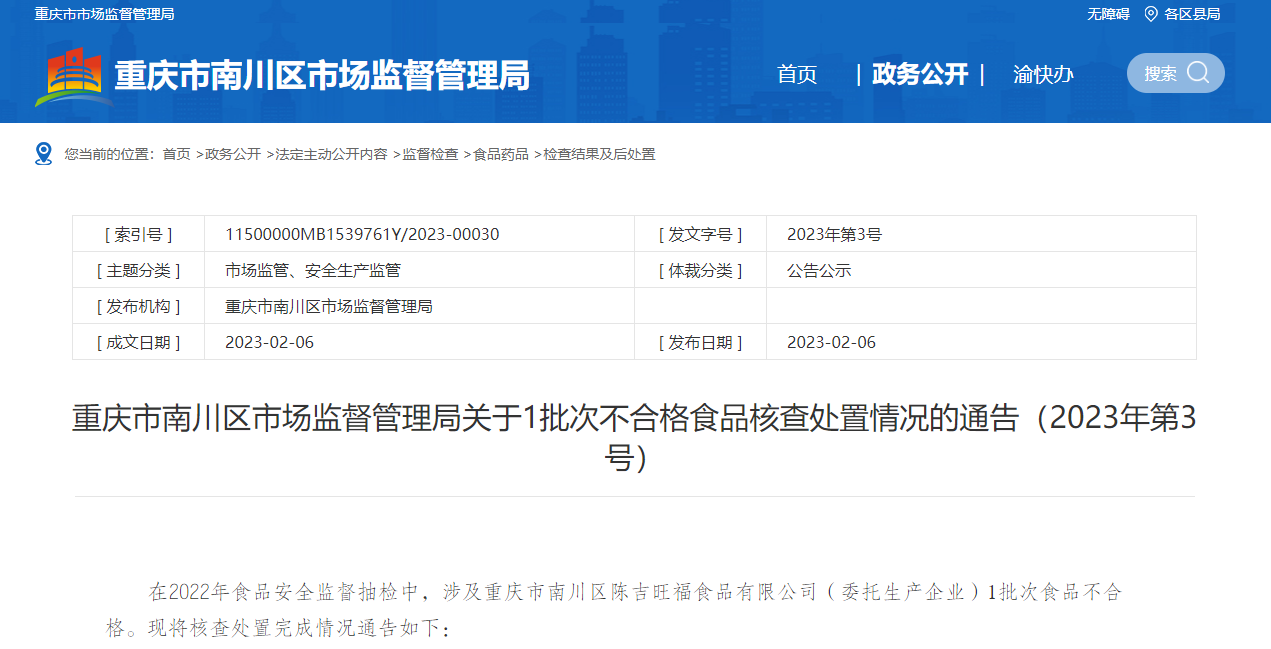
Task: Click the site title 重庆市南川区市场监督管理局
Action: coord(322,76)
